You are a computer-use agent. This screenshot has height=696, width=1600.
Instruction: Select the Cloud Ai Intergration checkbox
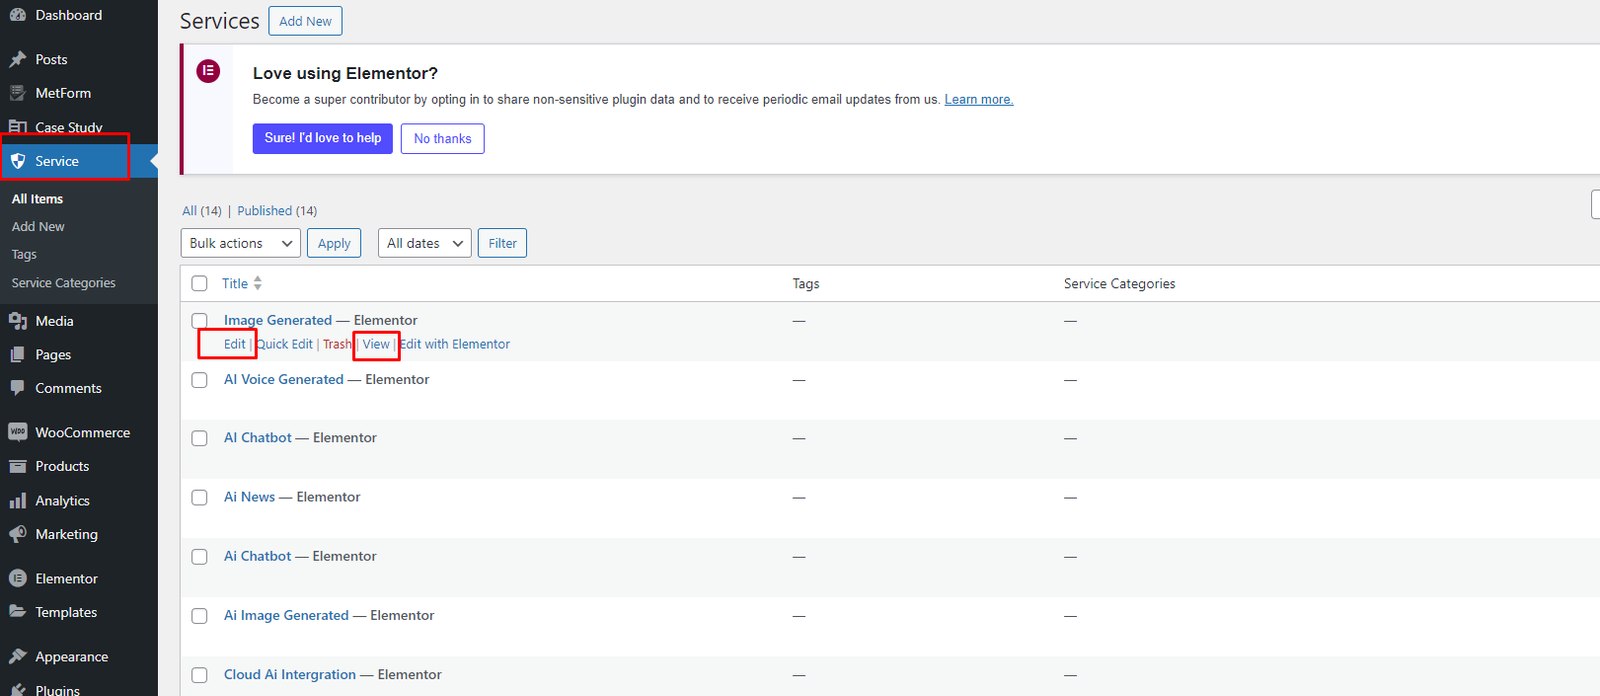pos(200,675)
